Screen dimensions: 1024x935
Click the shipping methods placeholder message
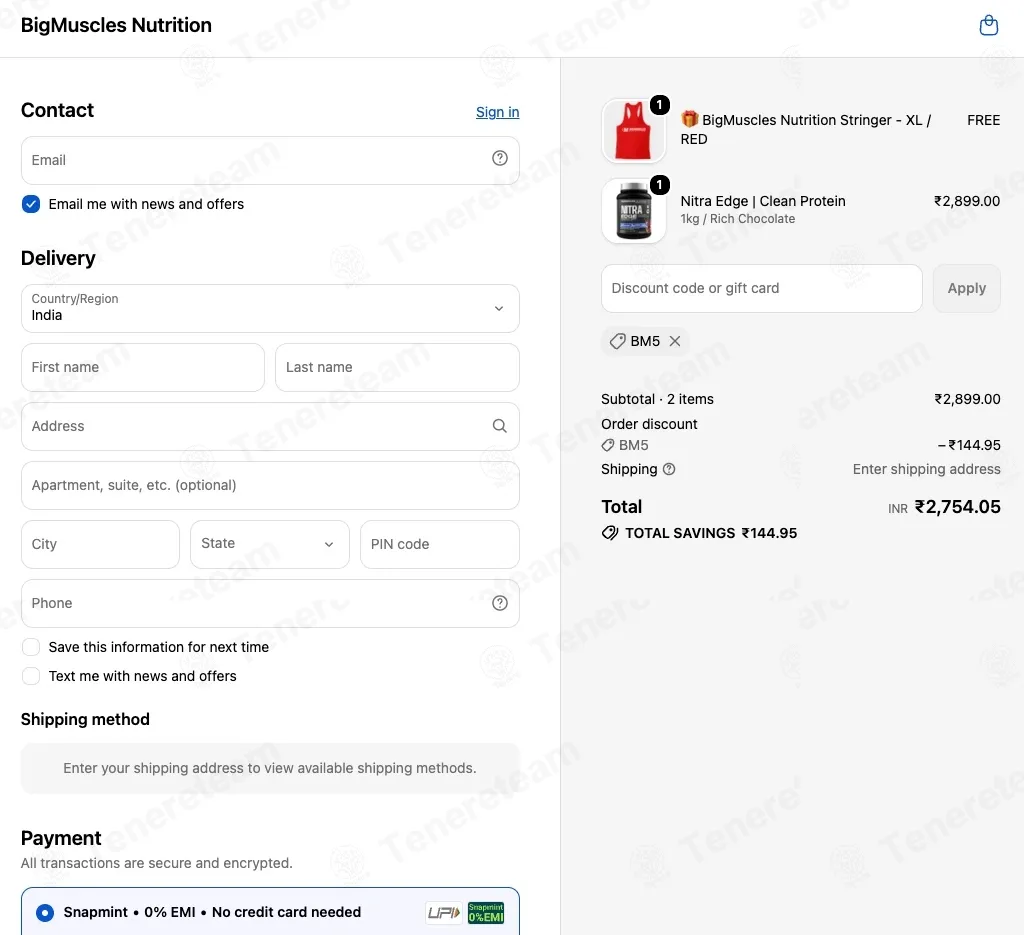point(270,768)
